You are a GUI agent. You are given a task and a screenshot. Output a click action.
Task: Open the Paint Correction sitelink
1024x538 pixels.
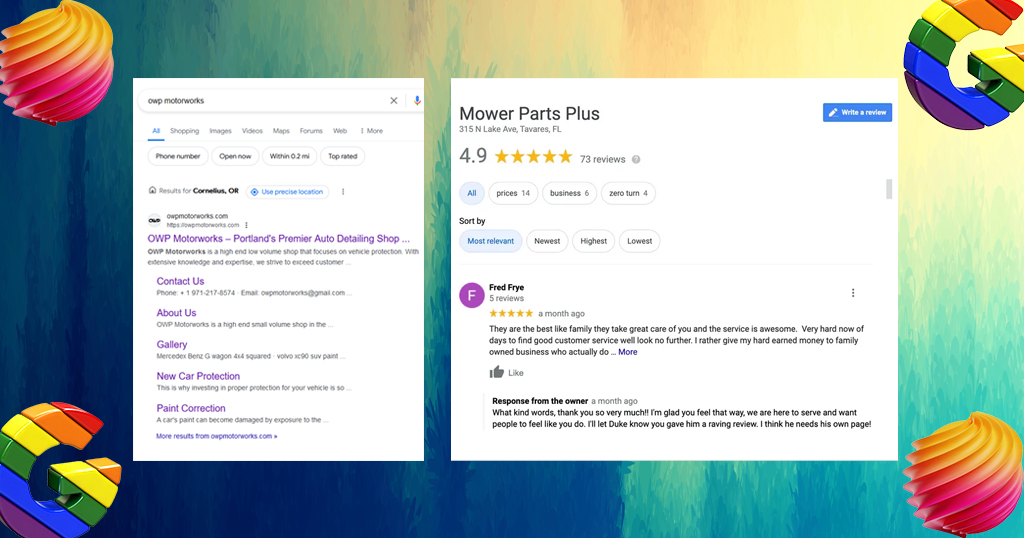click(x=191, y=408)
